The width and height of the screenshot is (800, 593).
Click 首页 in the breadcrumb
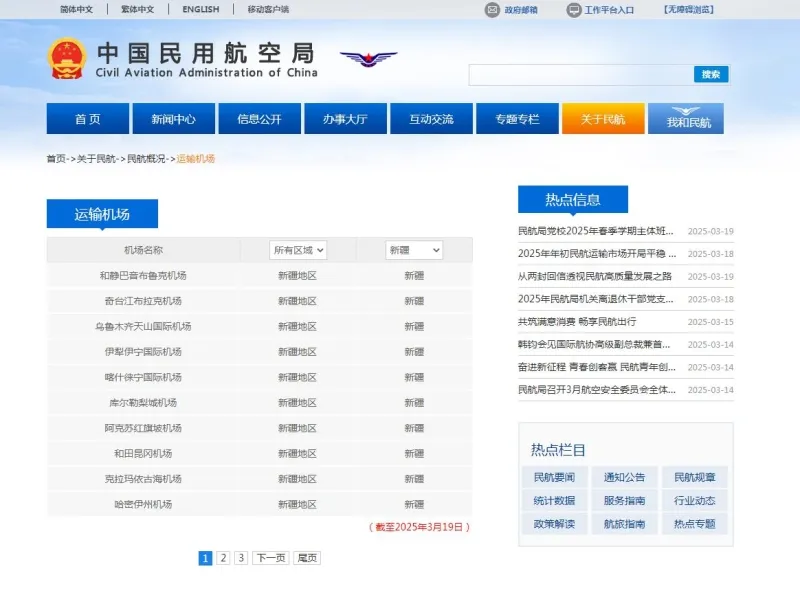(x=56, y=159)
